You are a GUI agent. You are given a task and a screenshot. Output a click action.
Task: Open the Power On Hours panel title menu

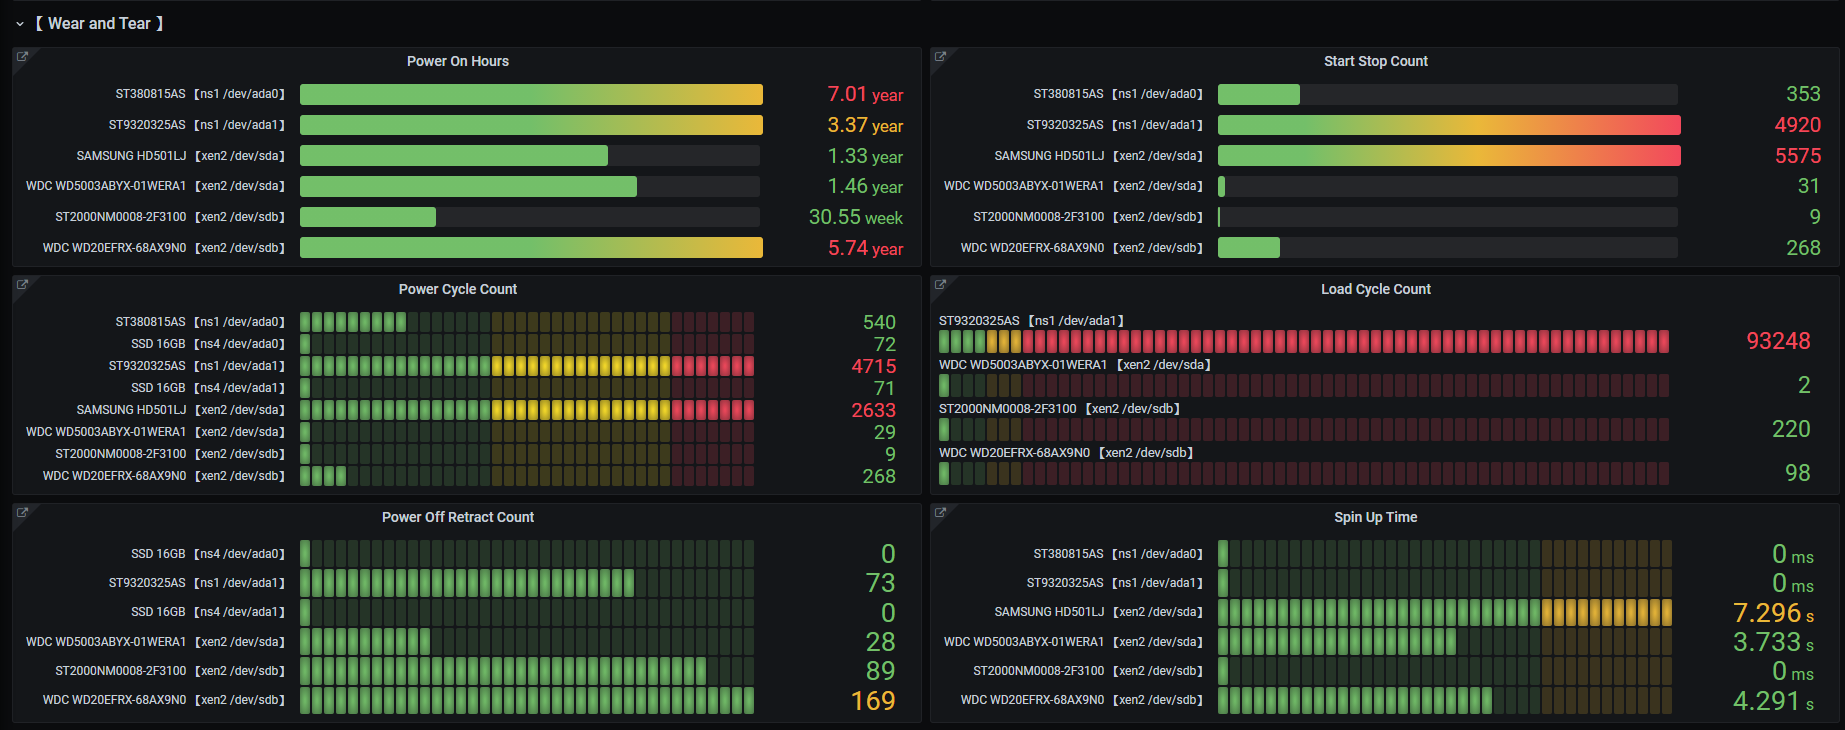457,62
